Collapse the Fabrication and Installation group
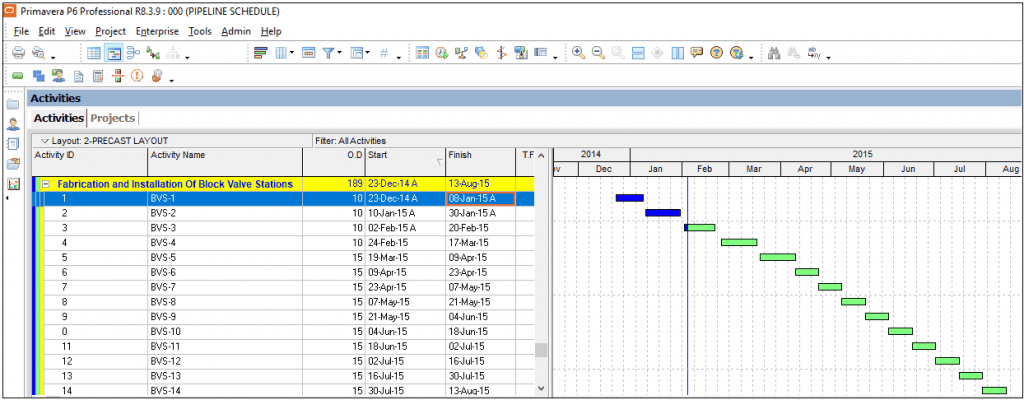This screenshot has width=1024, height=400. pos(46,184)
